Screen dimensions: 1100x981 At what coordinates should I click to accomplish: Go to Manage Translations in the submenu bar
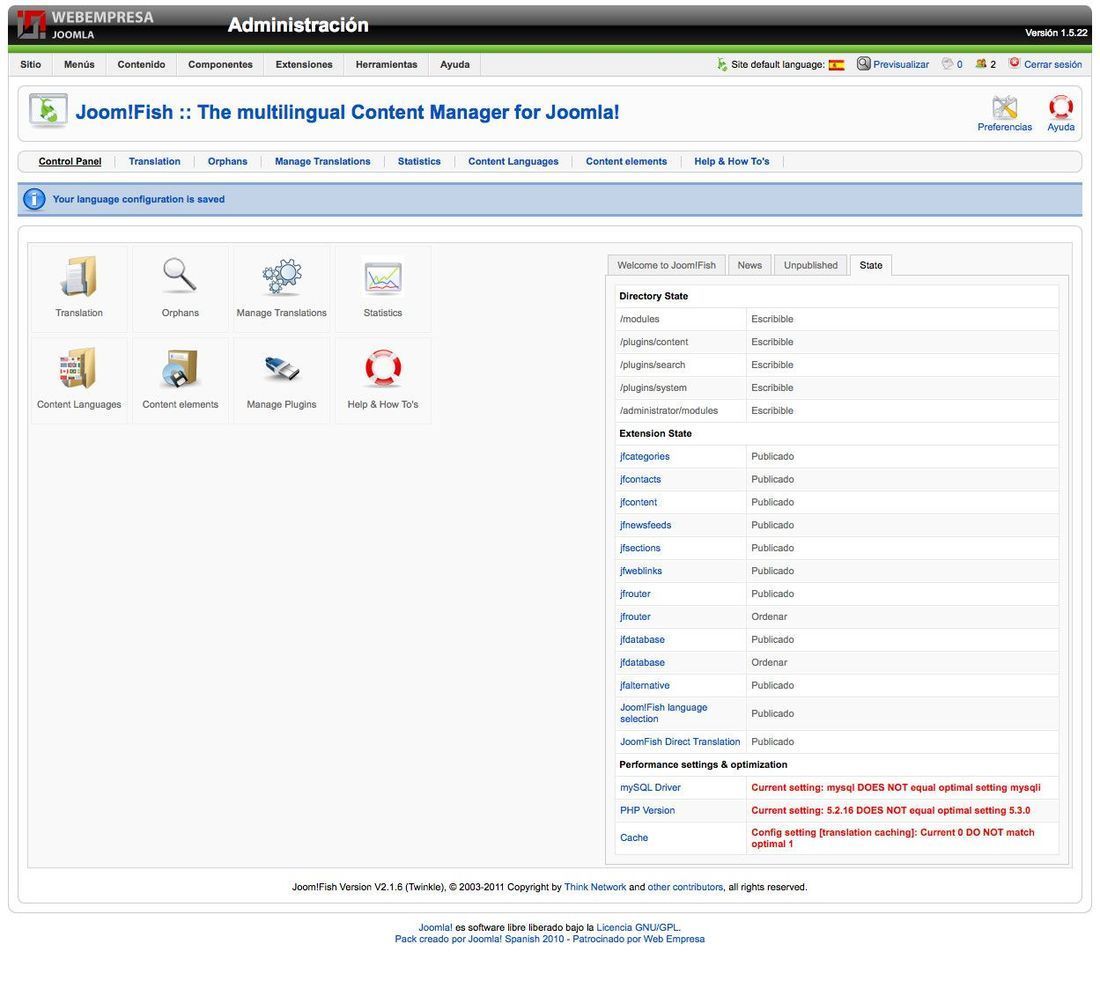[x=322, y=161]
